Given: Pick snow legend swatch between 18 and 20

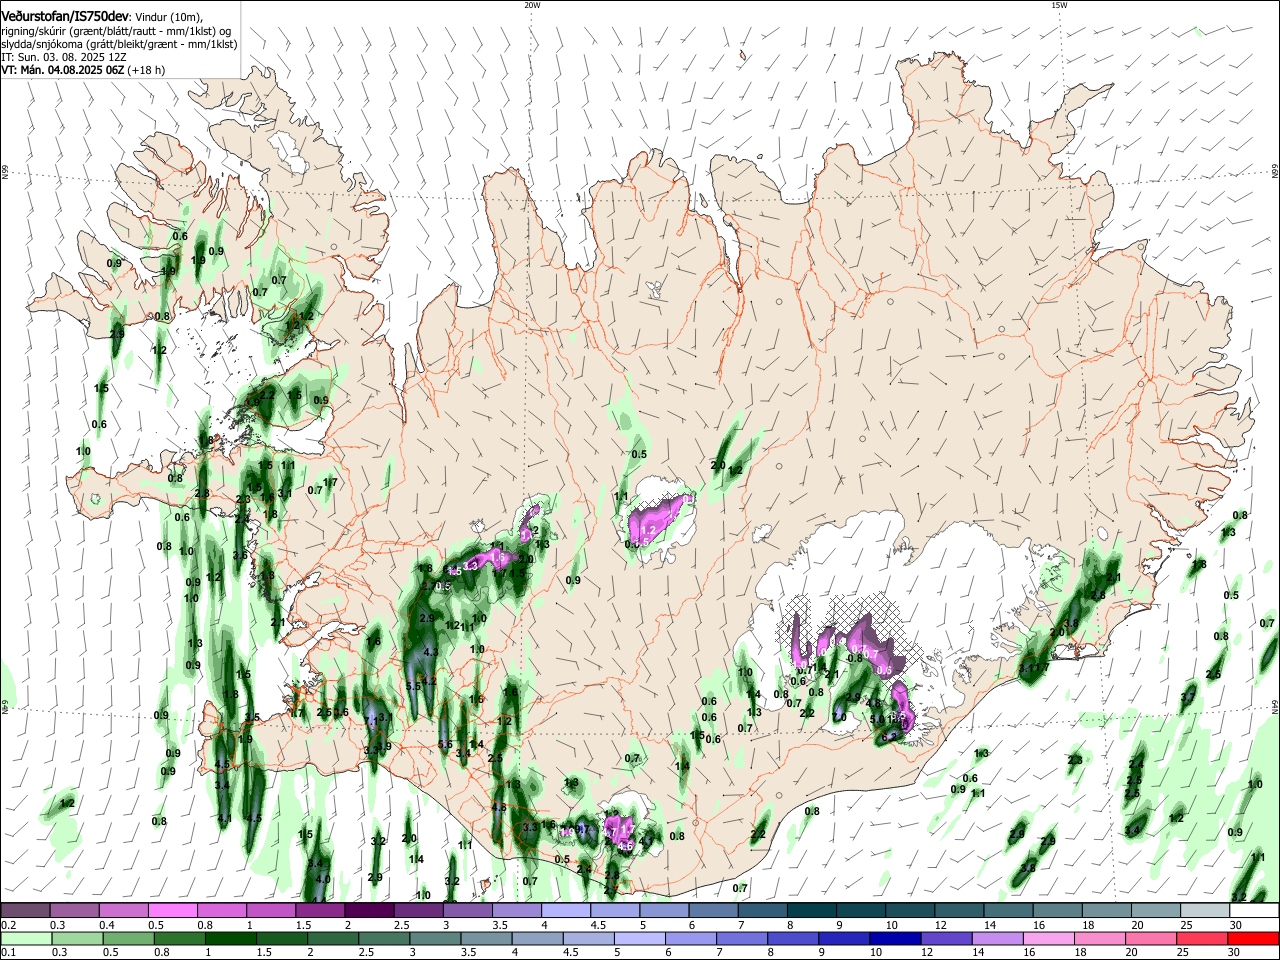Looking at the screenshot, I should click(1106, 910).
